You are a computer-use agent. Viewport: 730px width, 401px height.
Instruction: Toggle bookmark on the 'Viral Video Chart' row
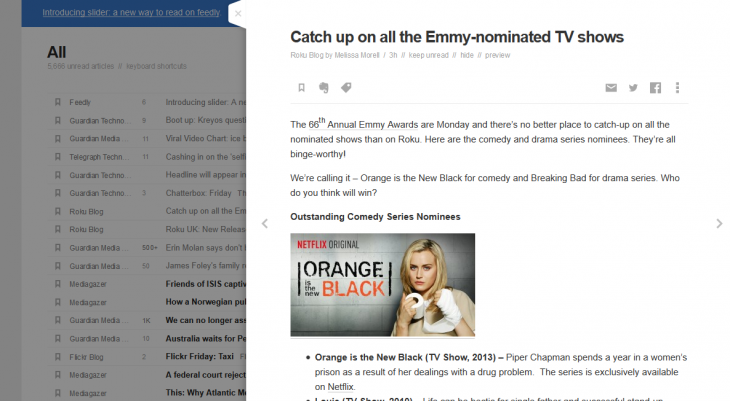(x=58, y=138)
